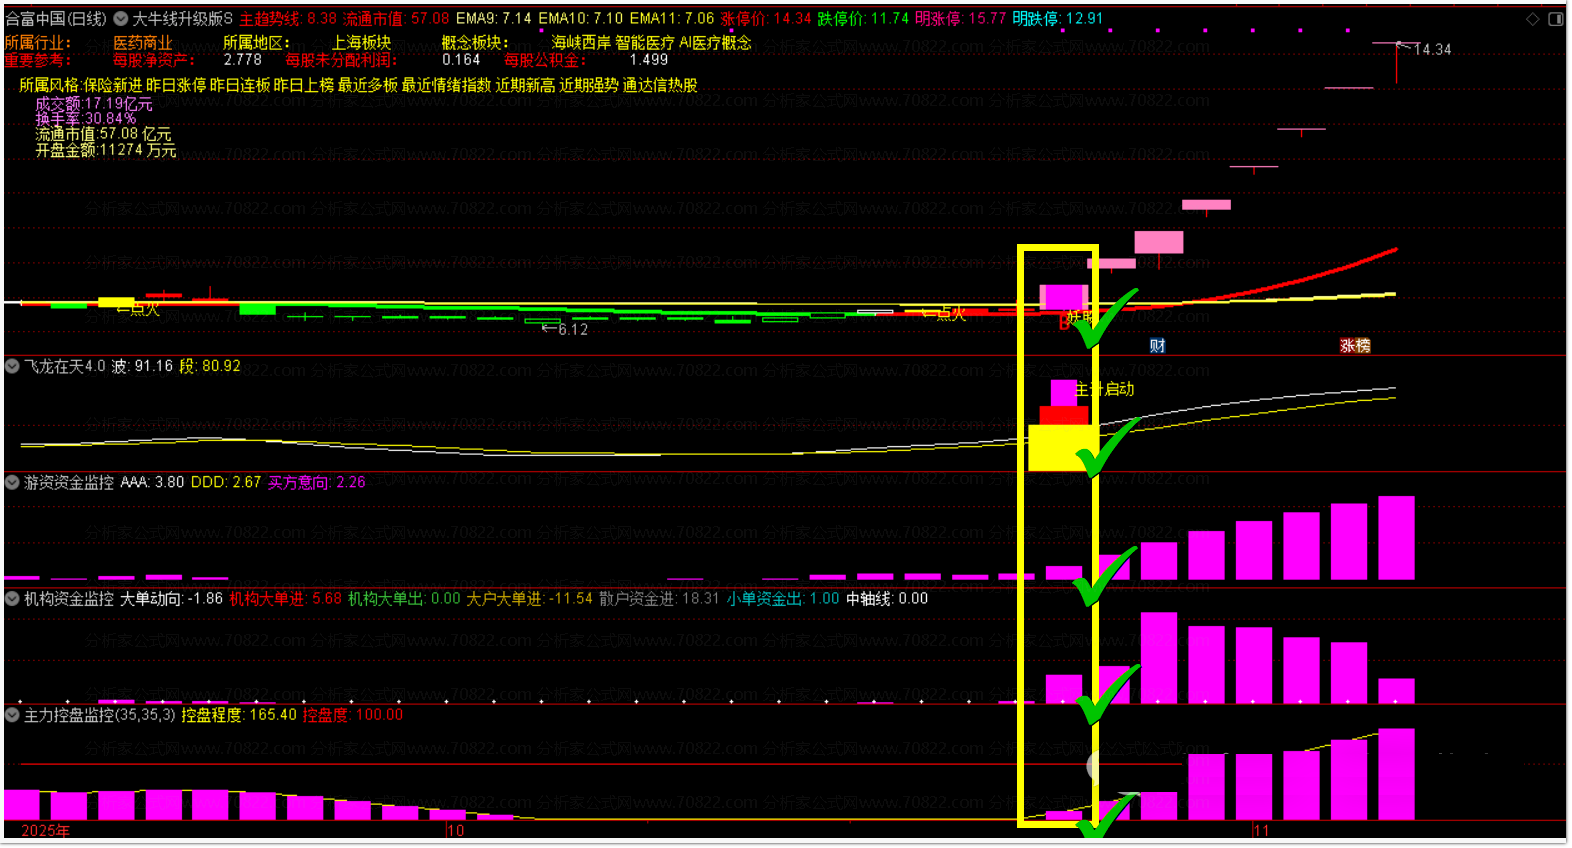
Task: Click the latest candlestick near 14.34
Action: (1397, 63)
